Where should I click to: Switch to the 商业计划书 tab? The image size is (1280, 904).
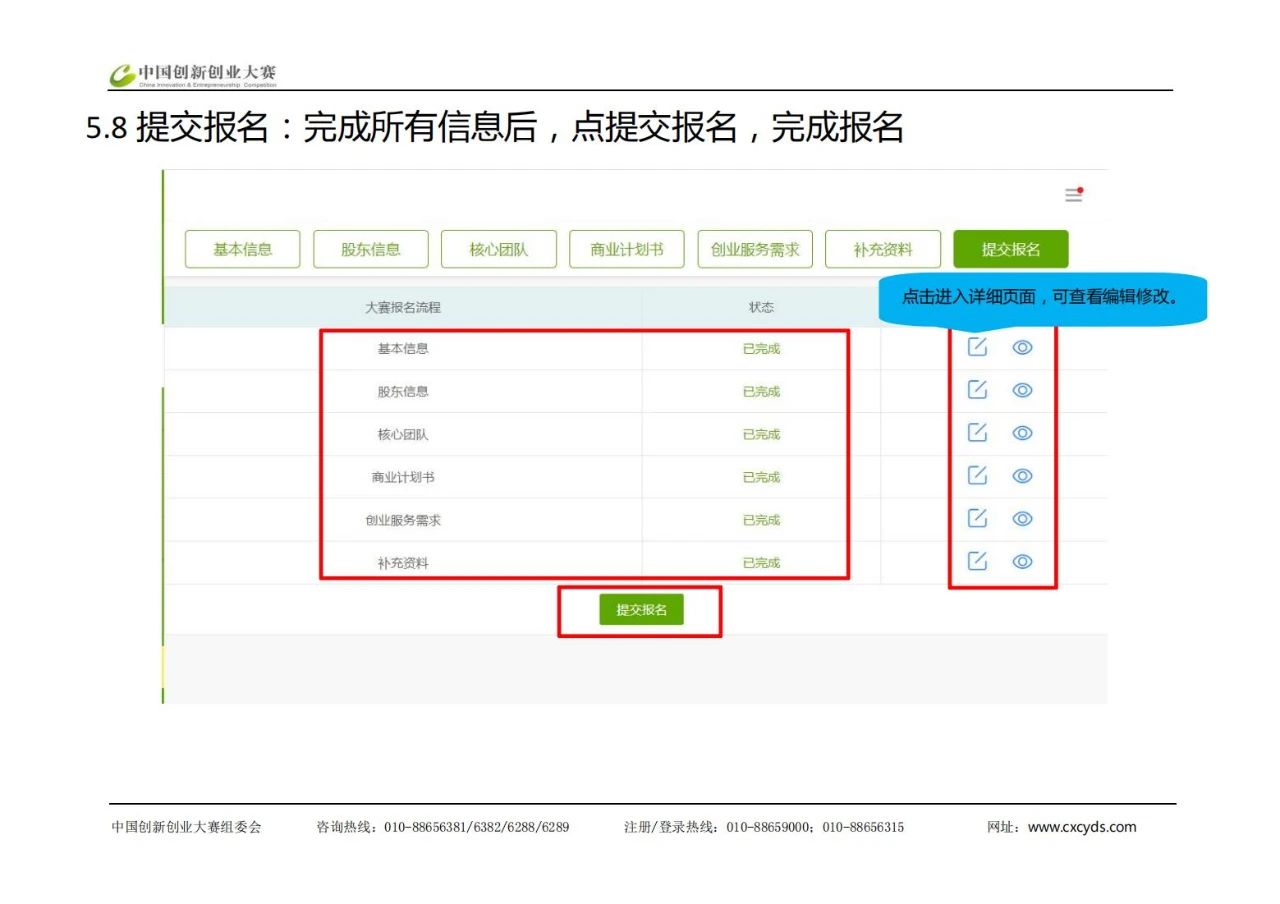point(627,249)
